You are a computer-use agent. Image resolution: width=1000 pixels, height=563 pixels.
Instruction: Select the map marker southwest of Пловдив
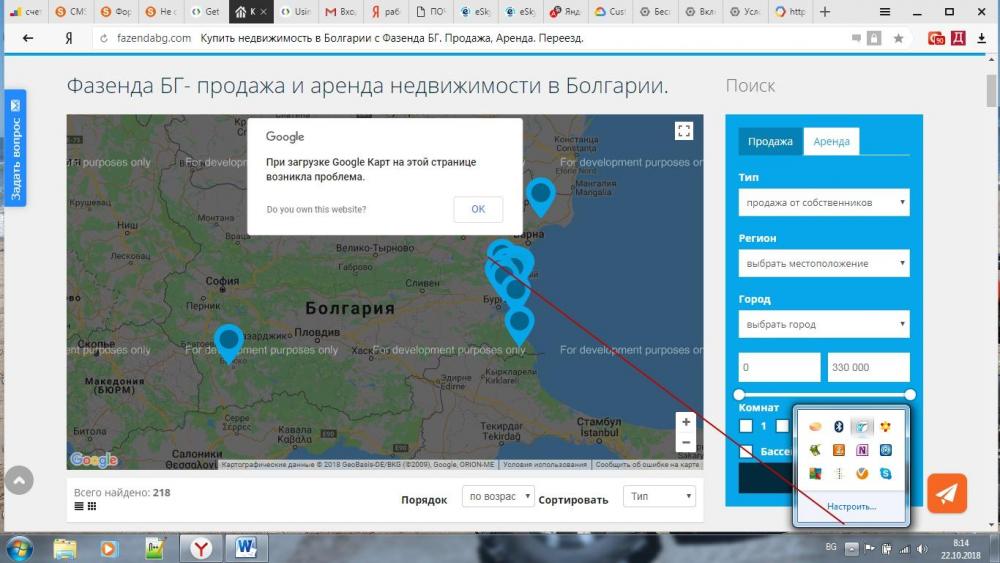[228, 343]
